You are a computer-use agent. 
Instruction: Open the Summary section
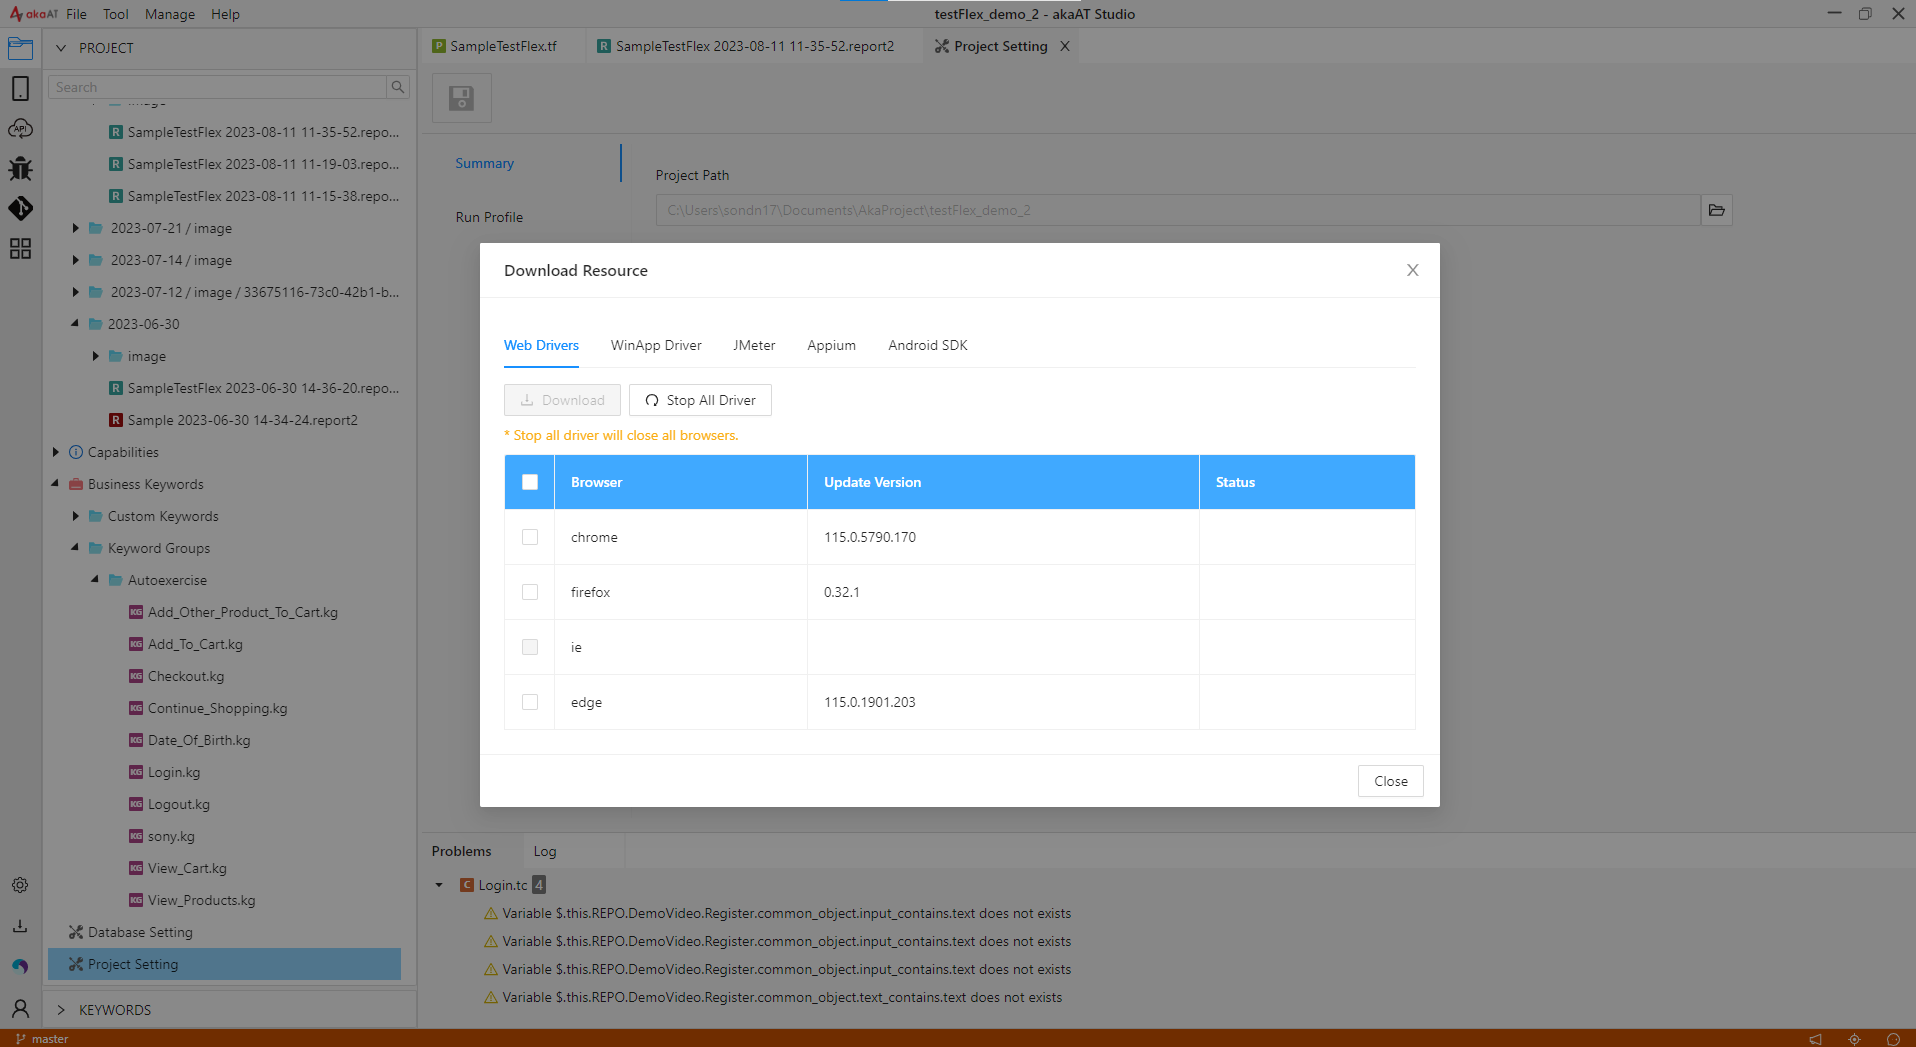coord(484,163)
